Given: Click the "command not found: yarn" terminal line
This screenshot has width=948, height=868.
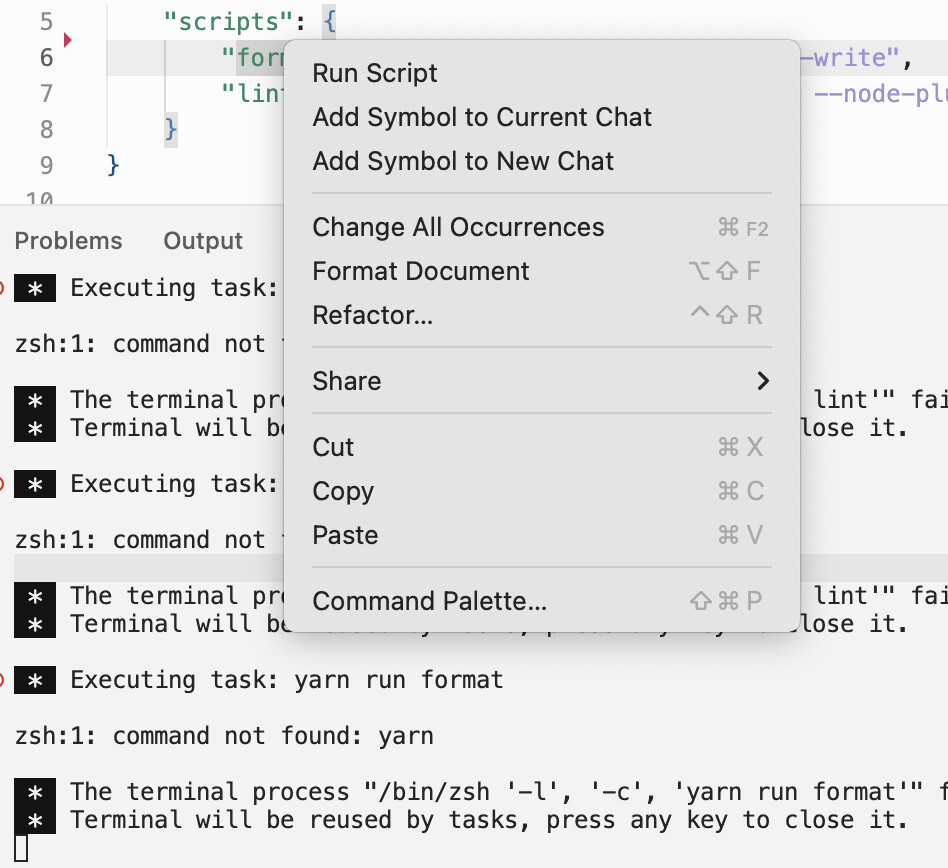Looking at the screenshot, I should 224,737.
